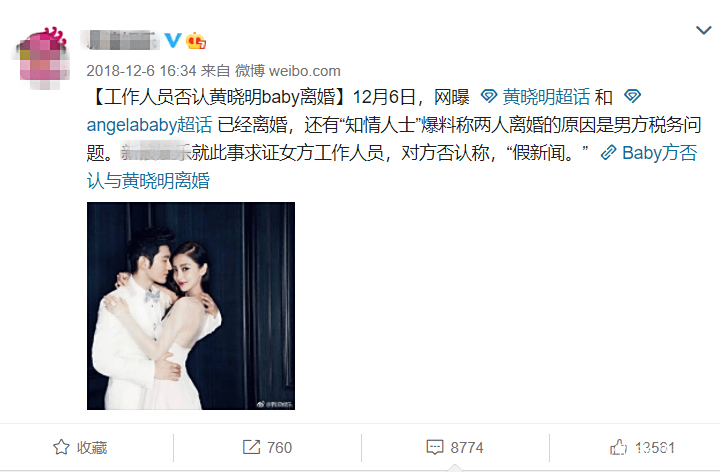
Task: Open the blurred account username
Action: [120, 40]
